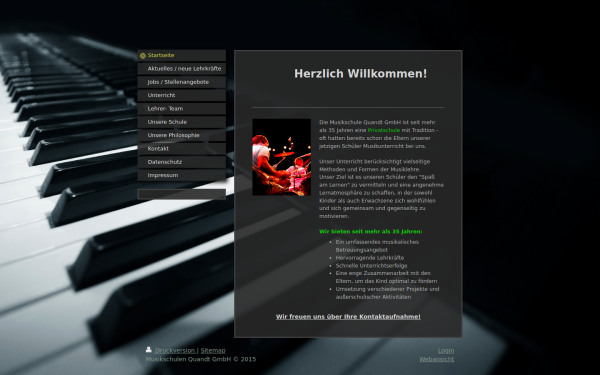Open the Impressum page
This screenshot has width=600, height=375.
[181, 175]
